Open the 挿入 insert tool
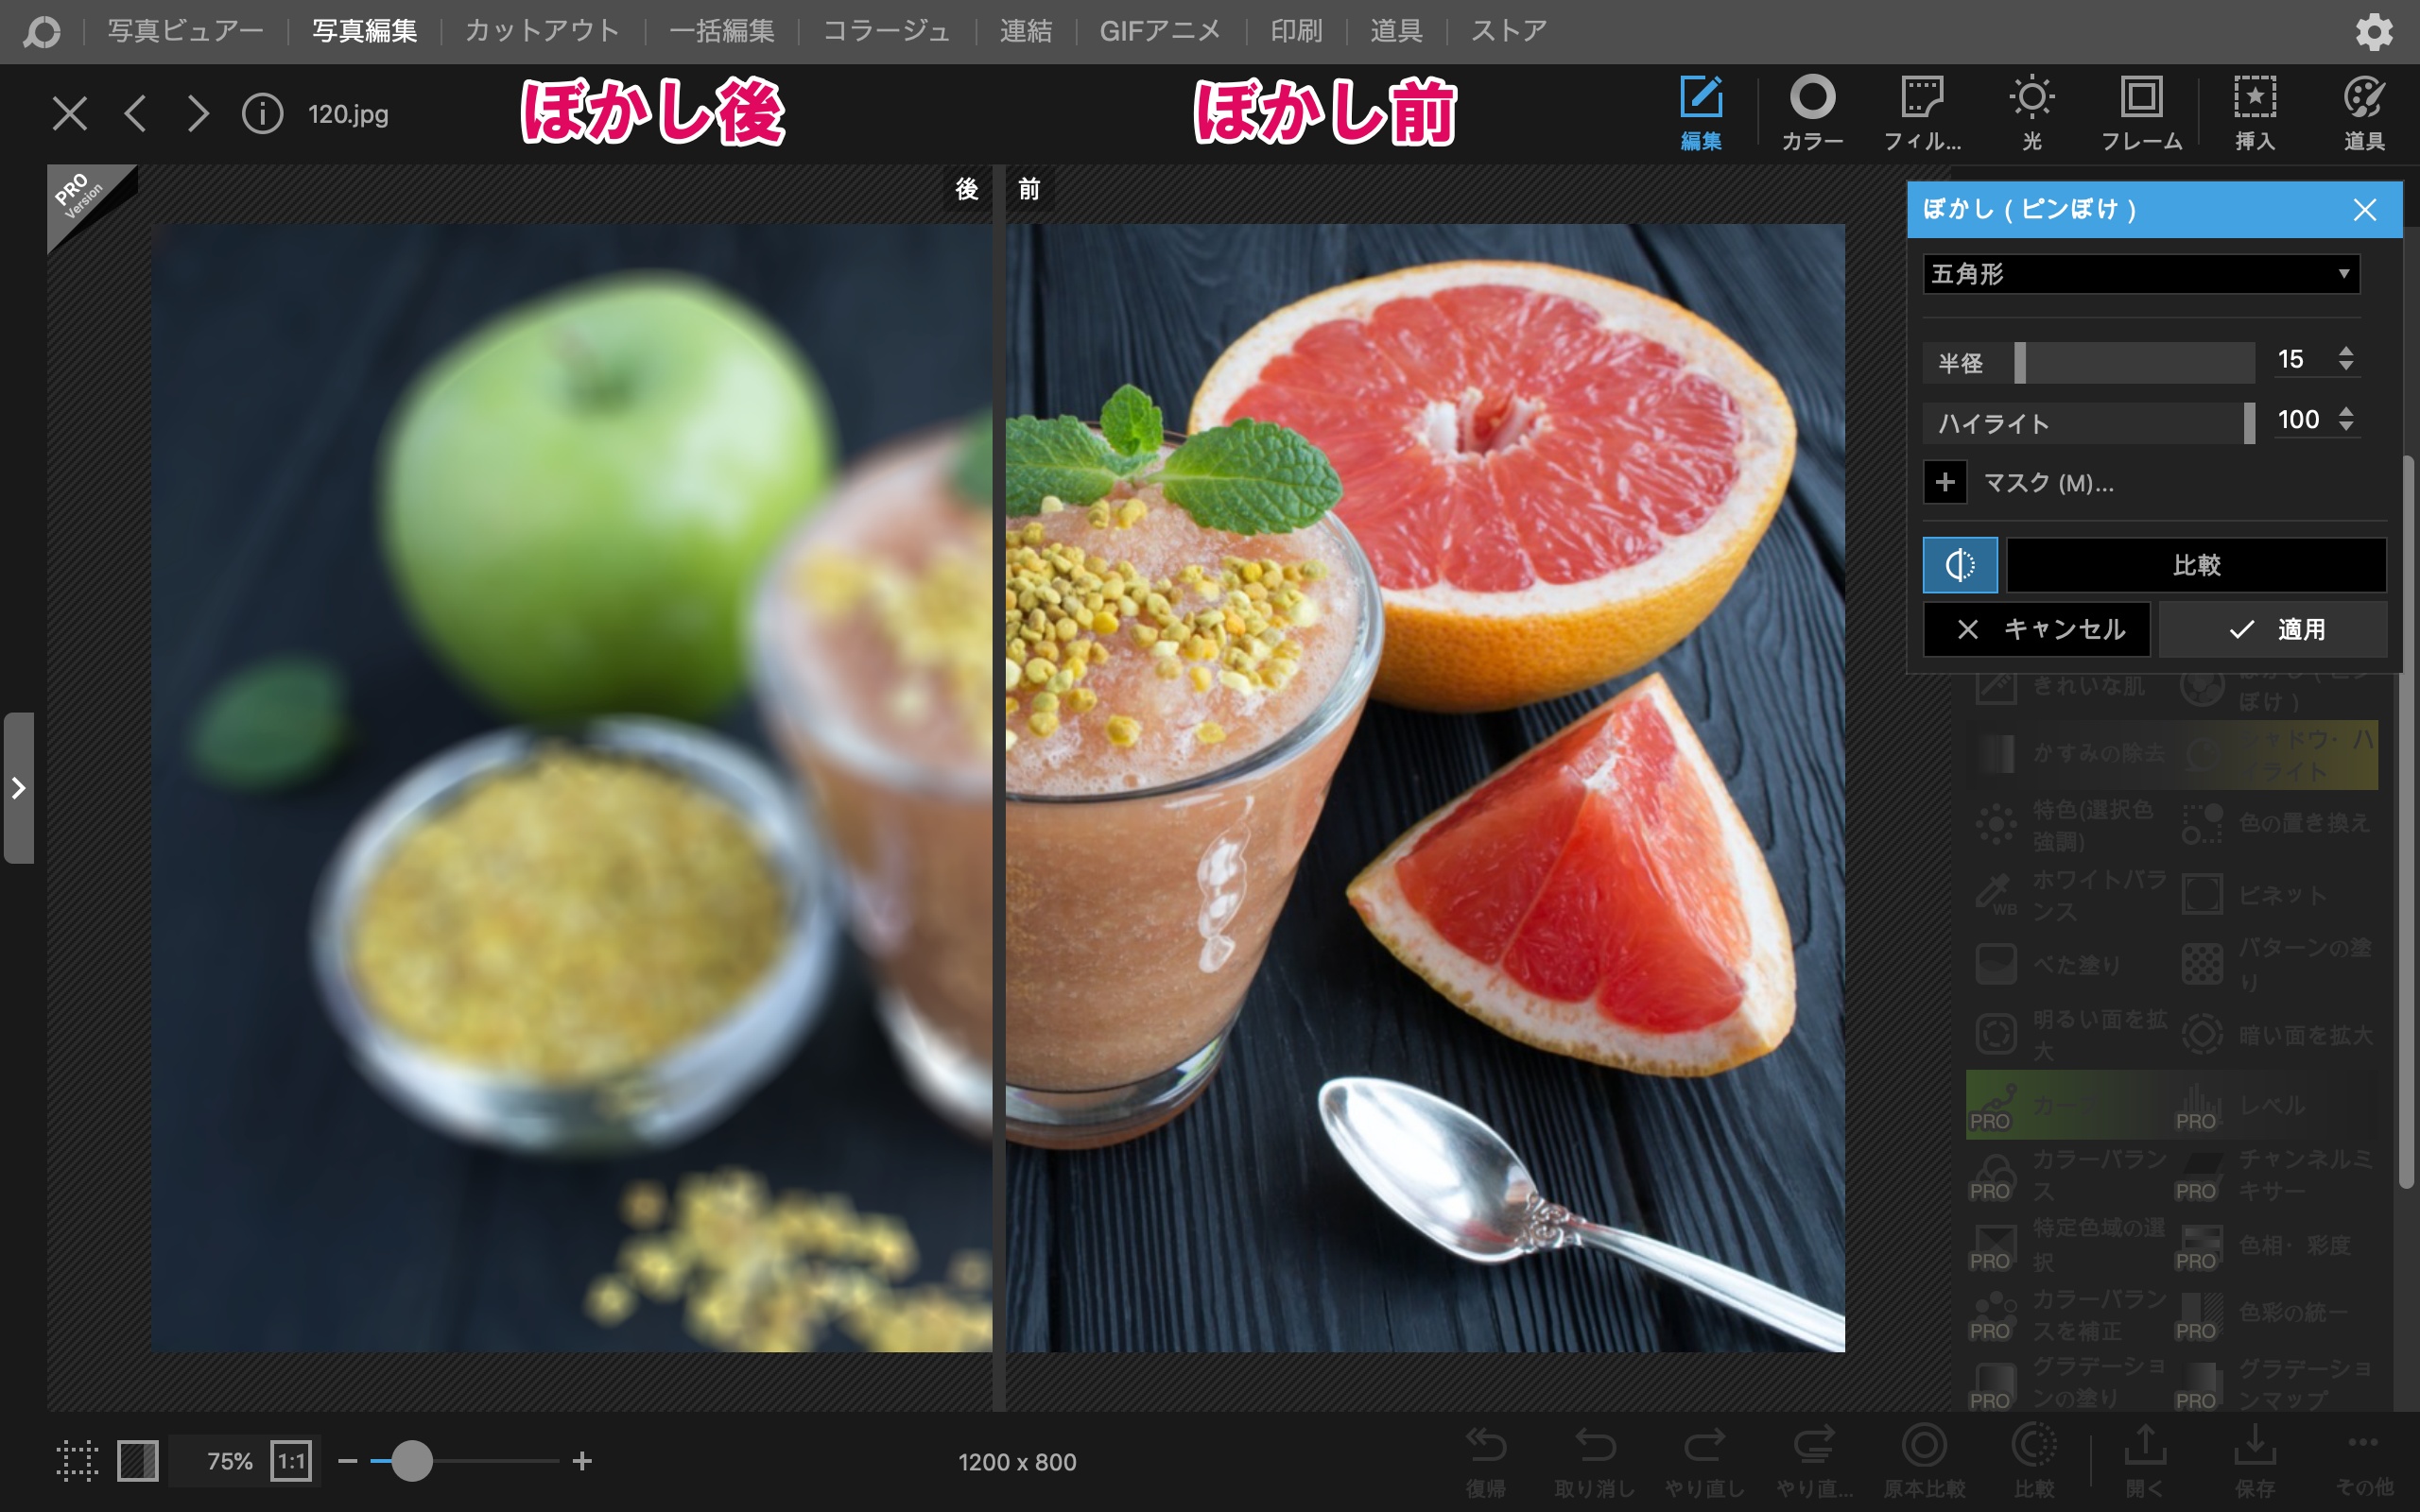Image resolution: width=2420 pixels, height=1512 pixels. tap(2255, 113)
